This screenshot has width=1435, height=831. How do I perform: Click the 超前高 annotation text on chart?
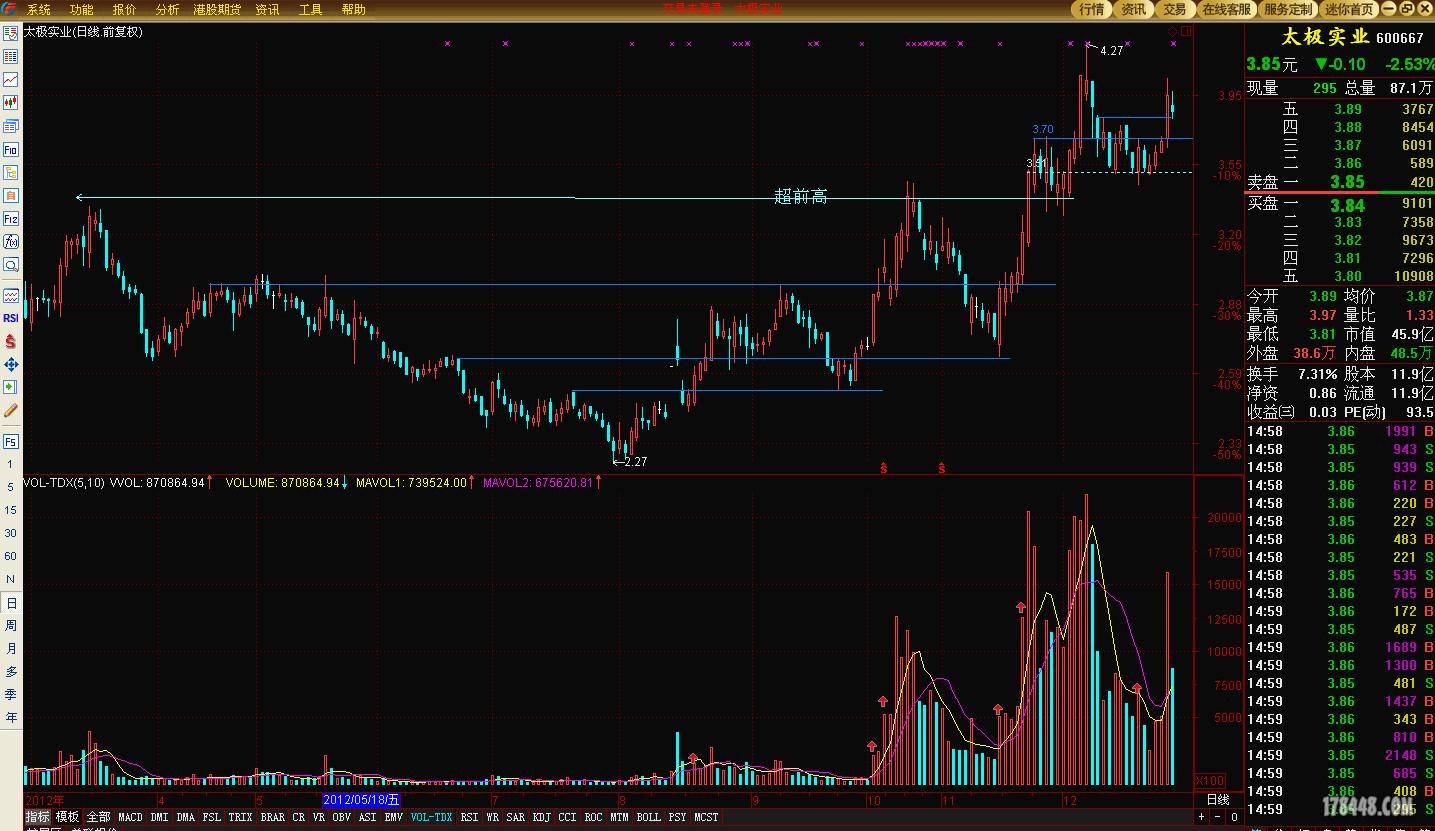point(801,197)
